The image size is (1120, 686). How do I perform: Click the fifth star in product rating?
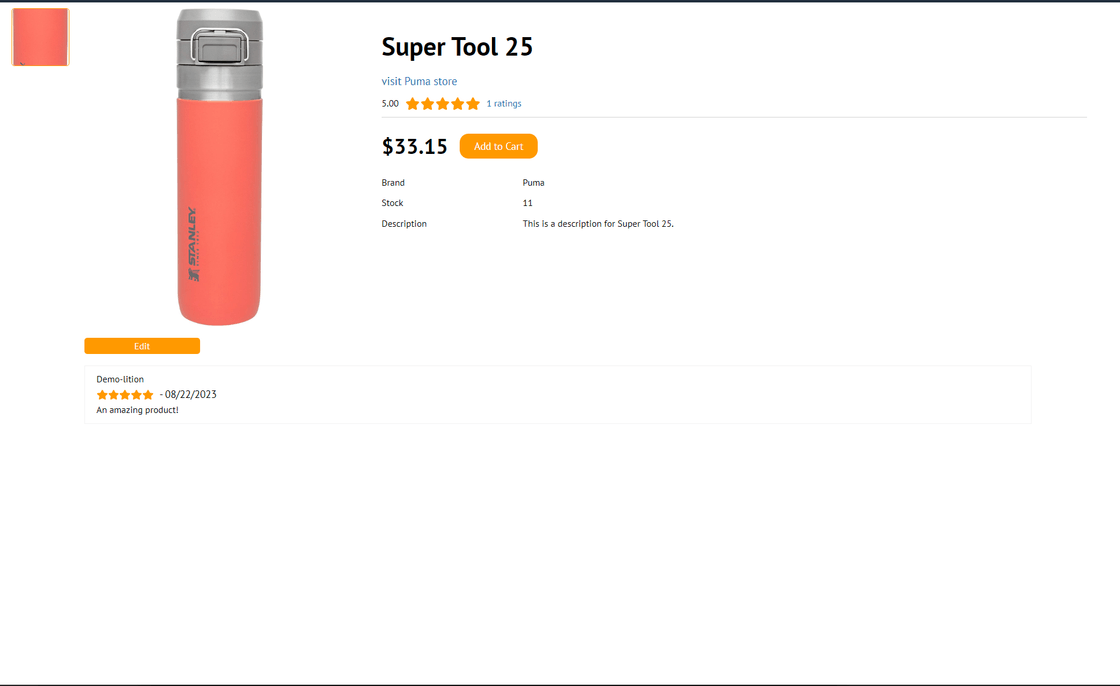[x=473, y=104]
